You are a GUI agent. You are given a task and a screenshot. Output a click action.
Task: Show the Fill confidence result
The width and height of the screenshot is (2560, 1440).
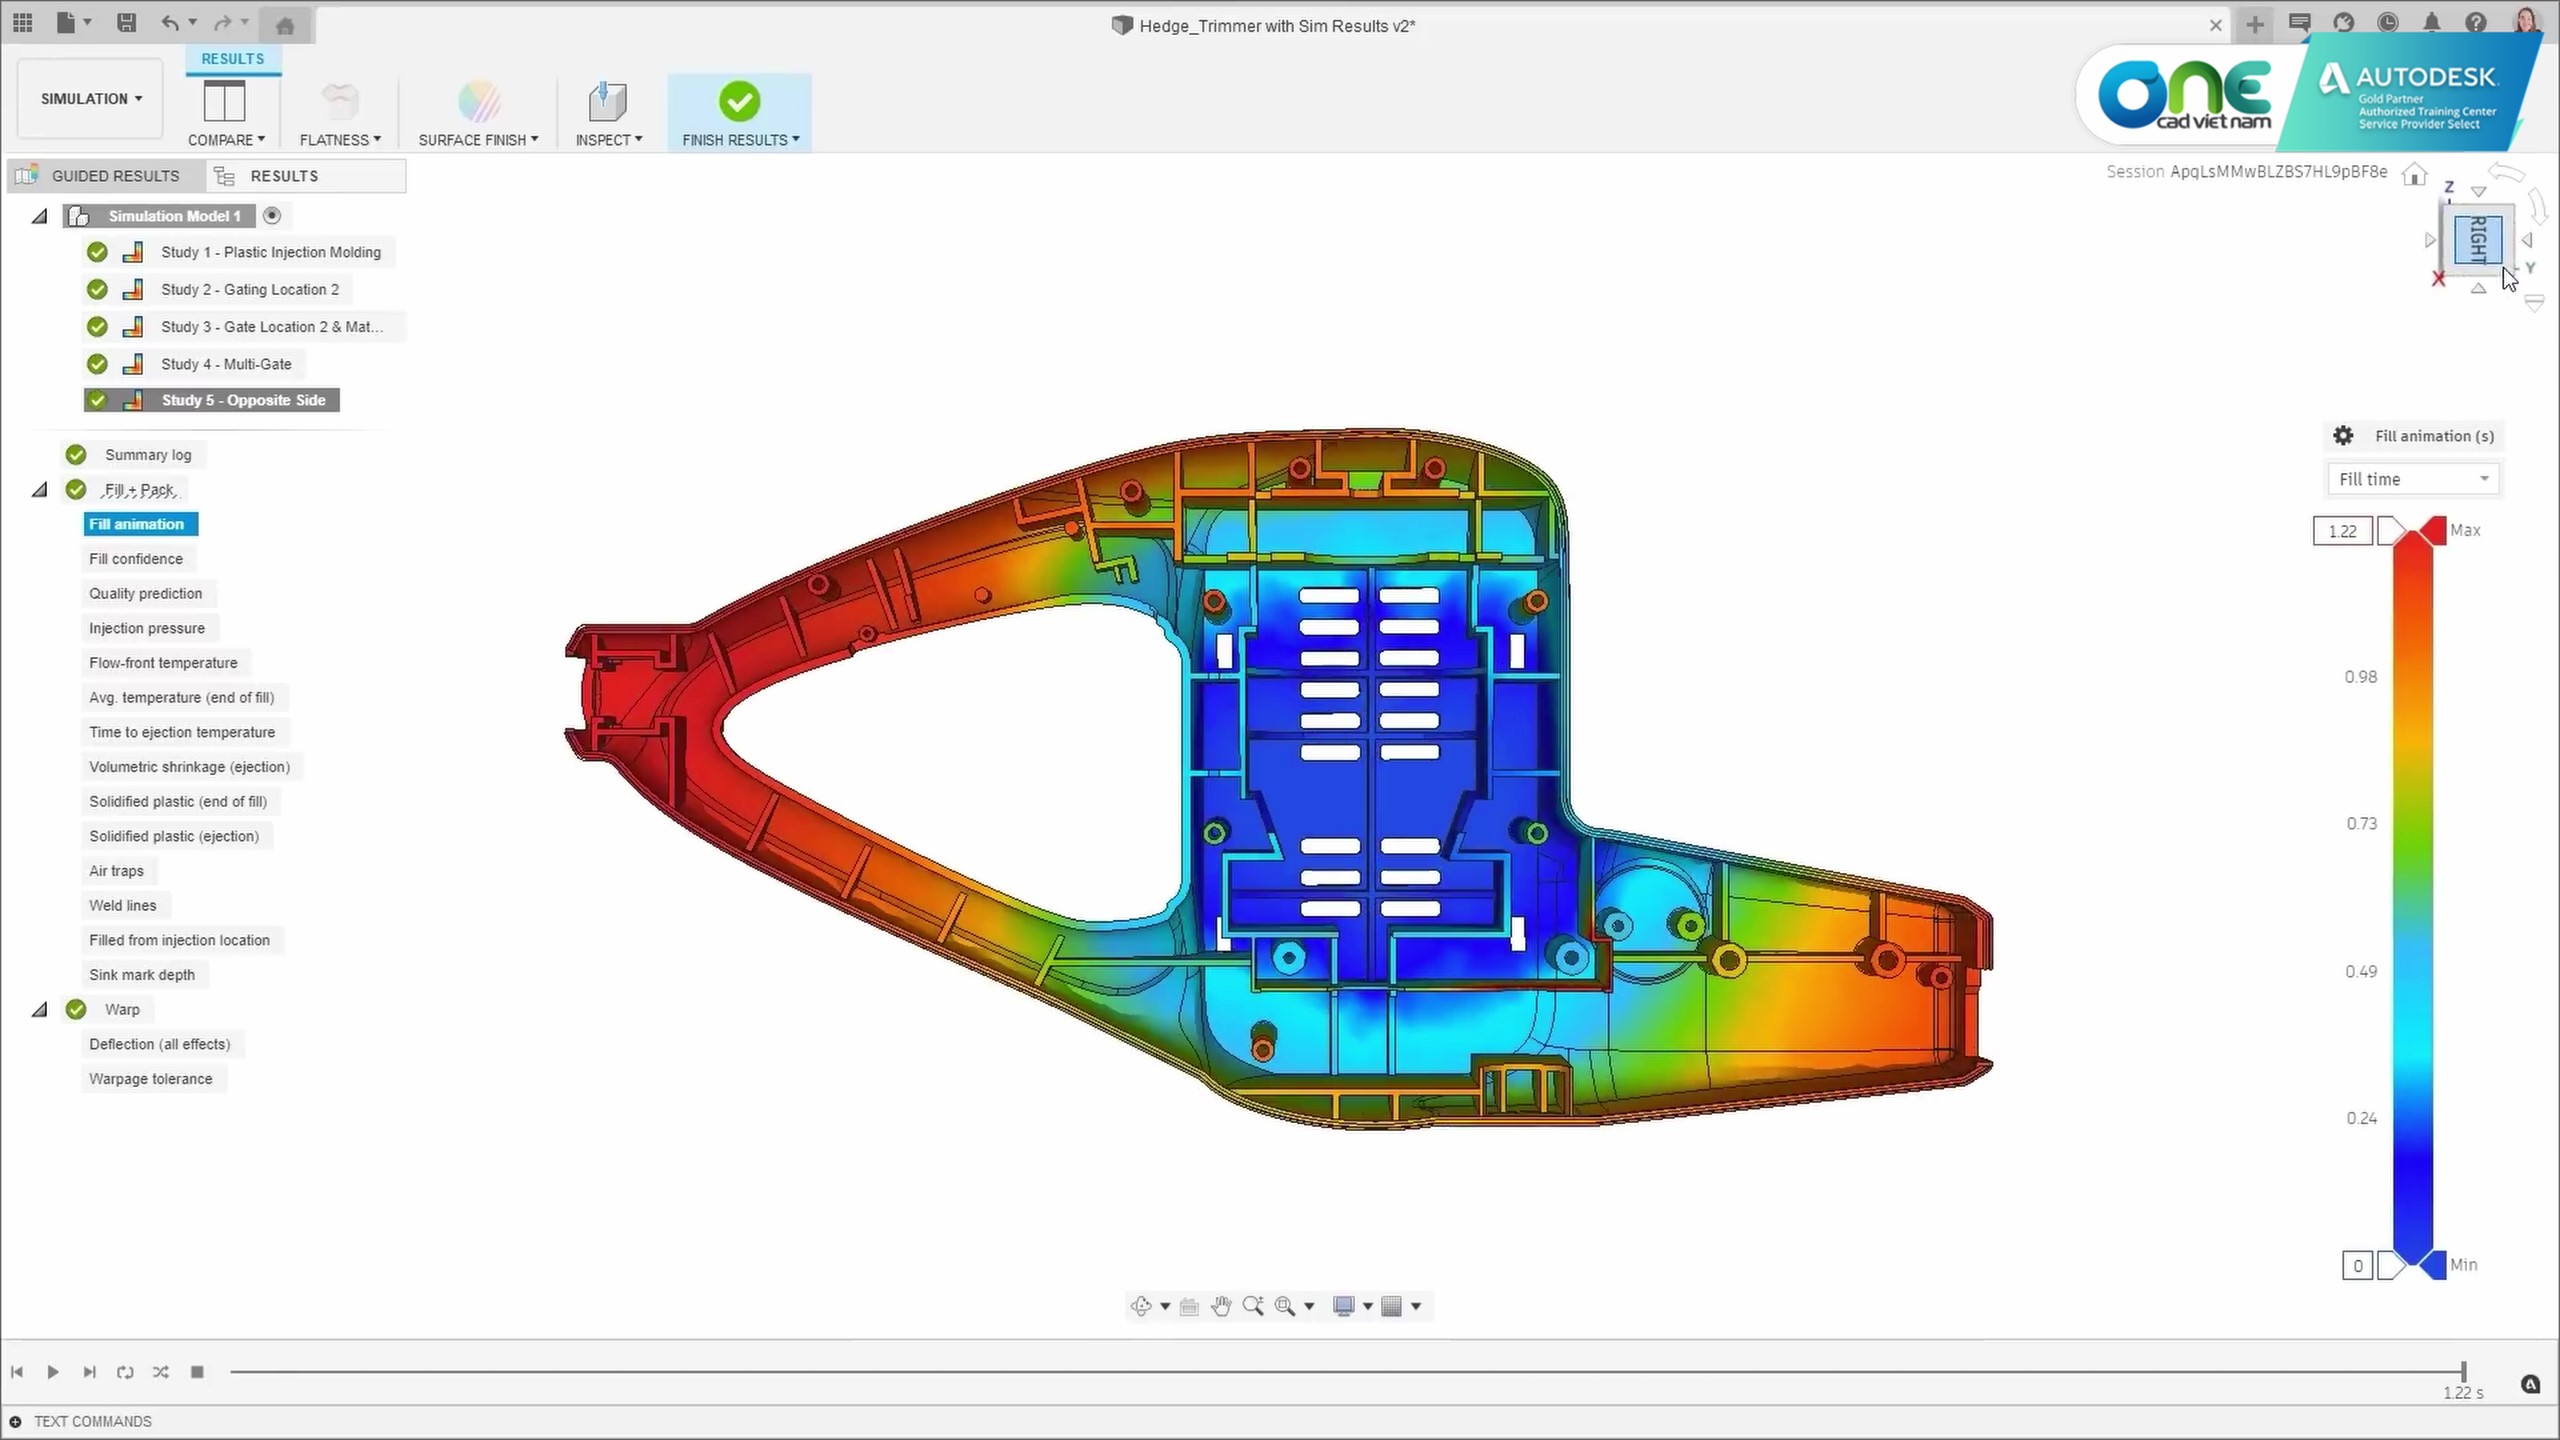click(x=136, y=559)
